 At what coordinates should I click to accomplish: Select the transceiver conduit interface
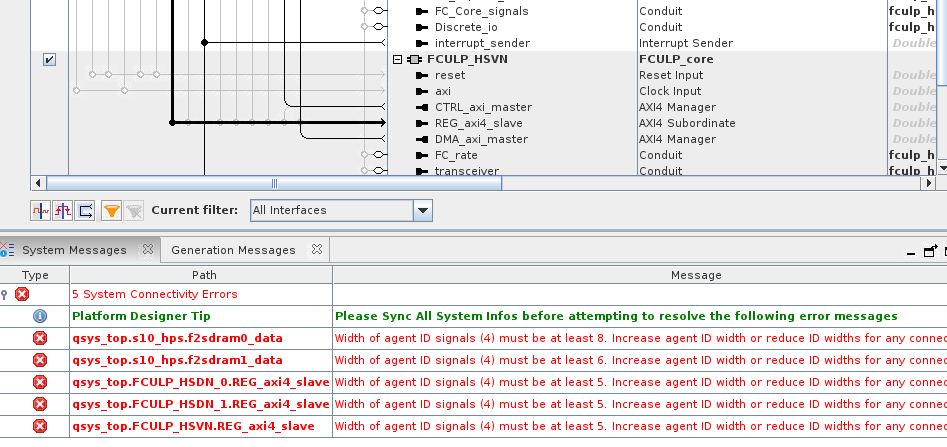[467, 171]
